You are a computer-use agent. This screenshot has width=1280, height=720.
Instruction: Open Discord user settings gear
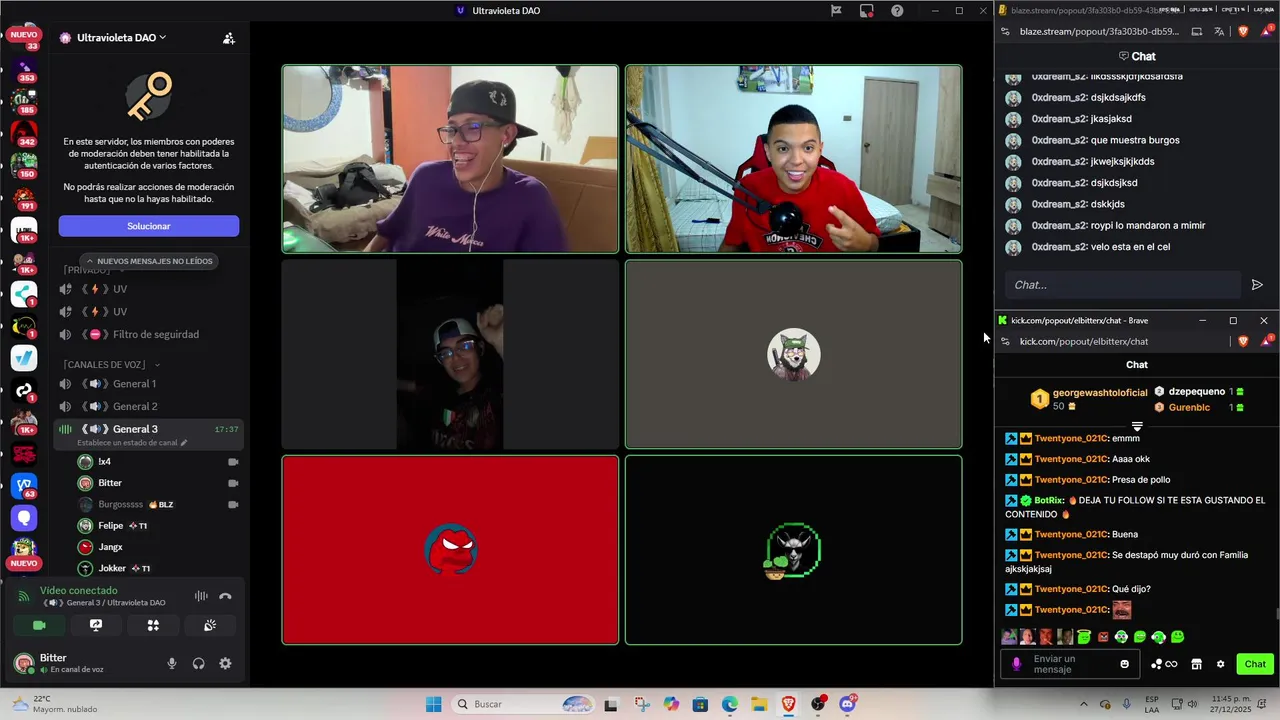coord(225,663)
